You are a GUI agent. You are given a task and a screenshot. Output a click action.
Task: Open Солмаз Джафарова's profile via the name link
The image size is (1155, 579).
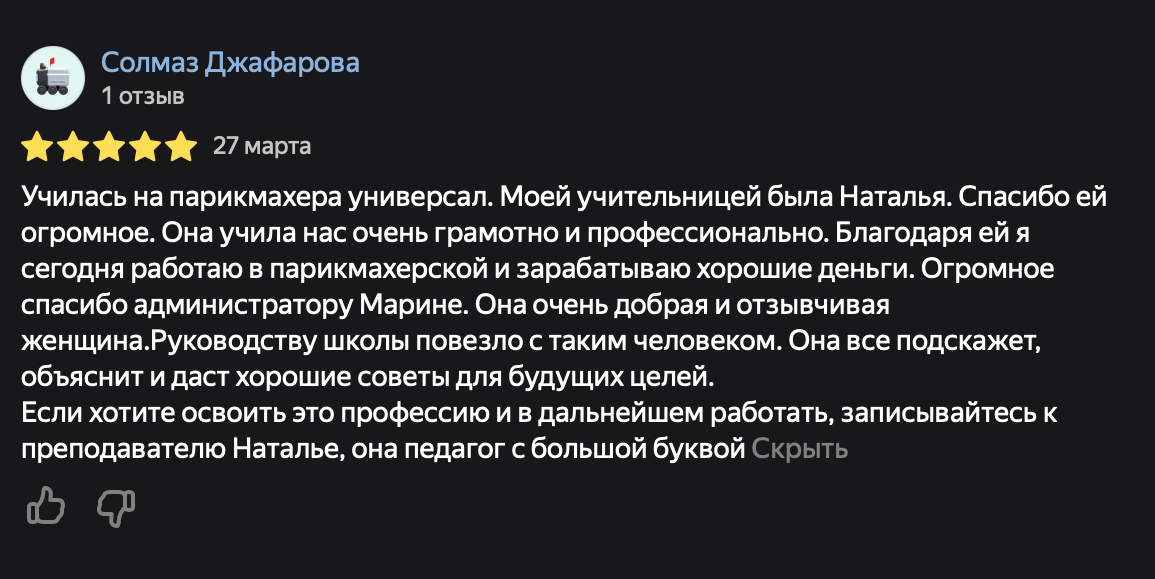(230, 63)
